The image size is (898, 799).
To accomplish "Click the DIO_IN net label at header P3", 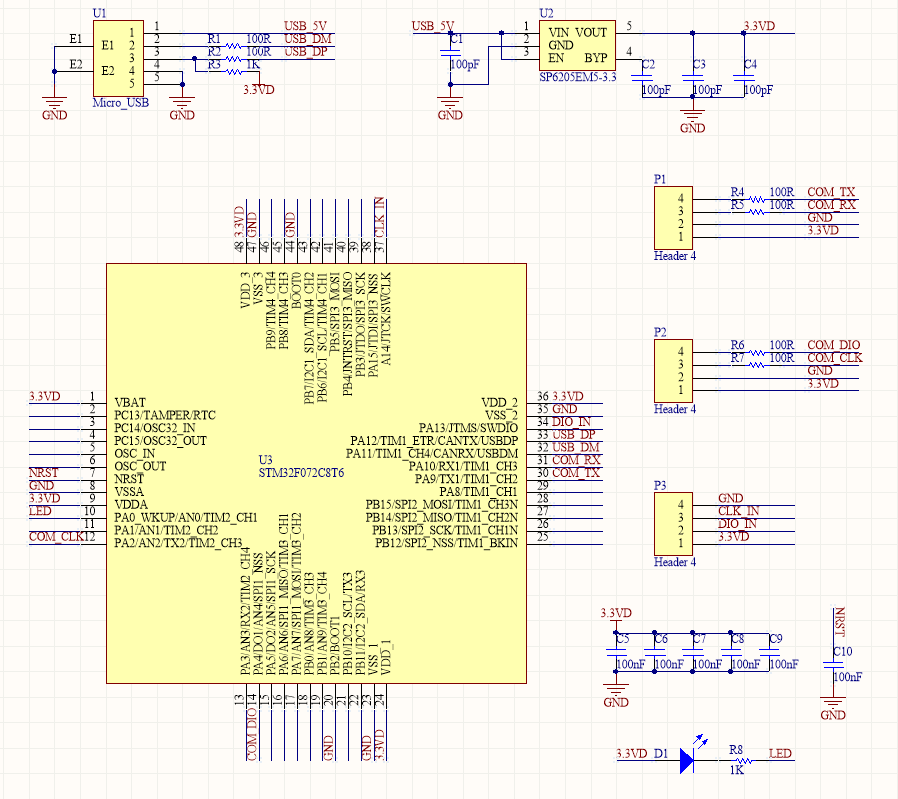I will [x=737, y=524].
